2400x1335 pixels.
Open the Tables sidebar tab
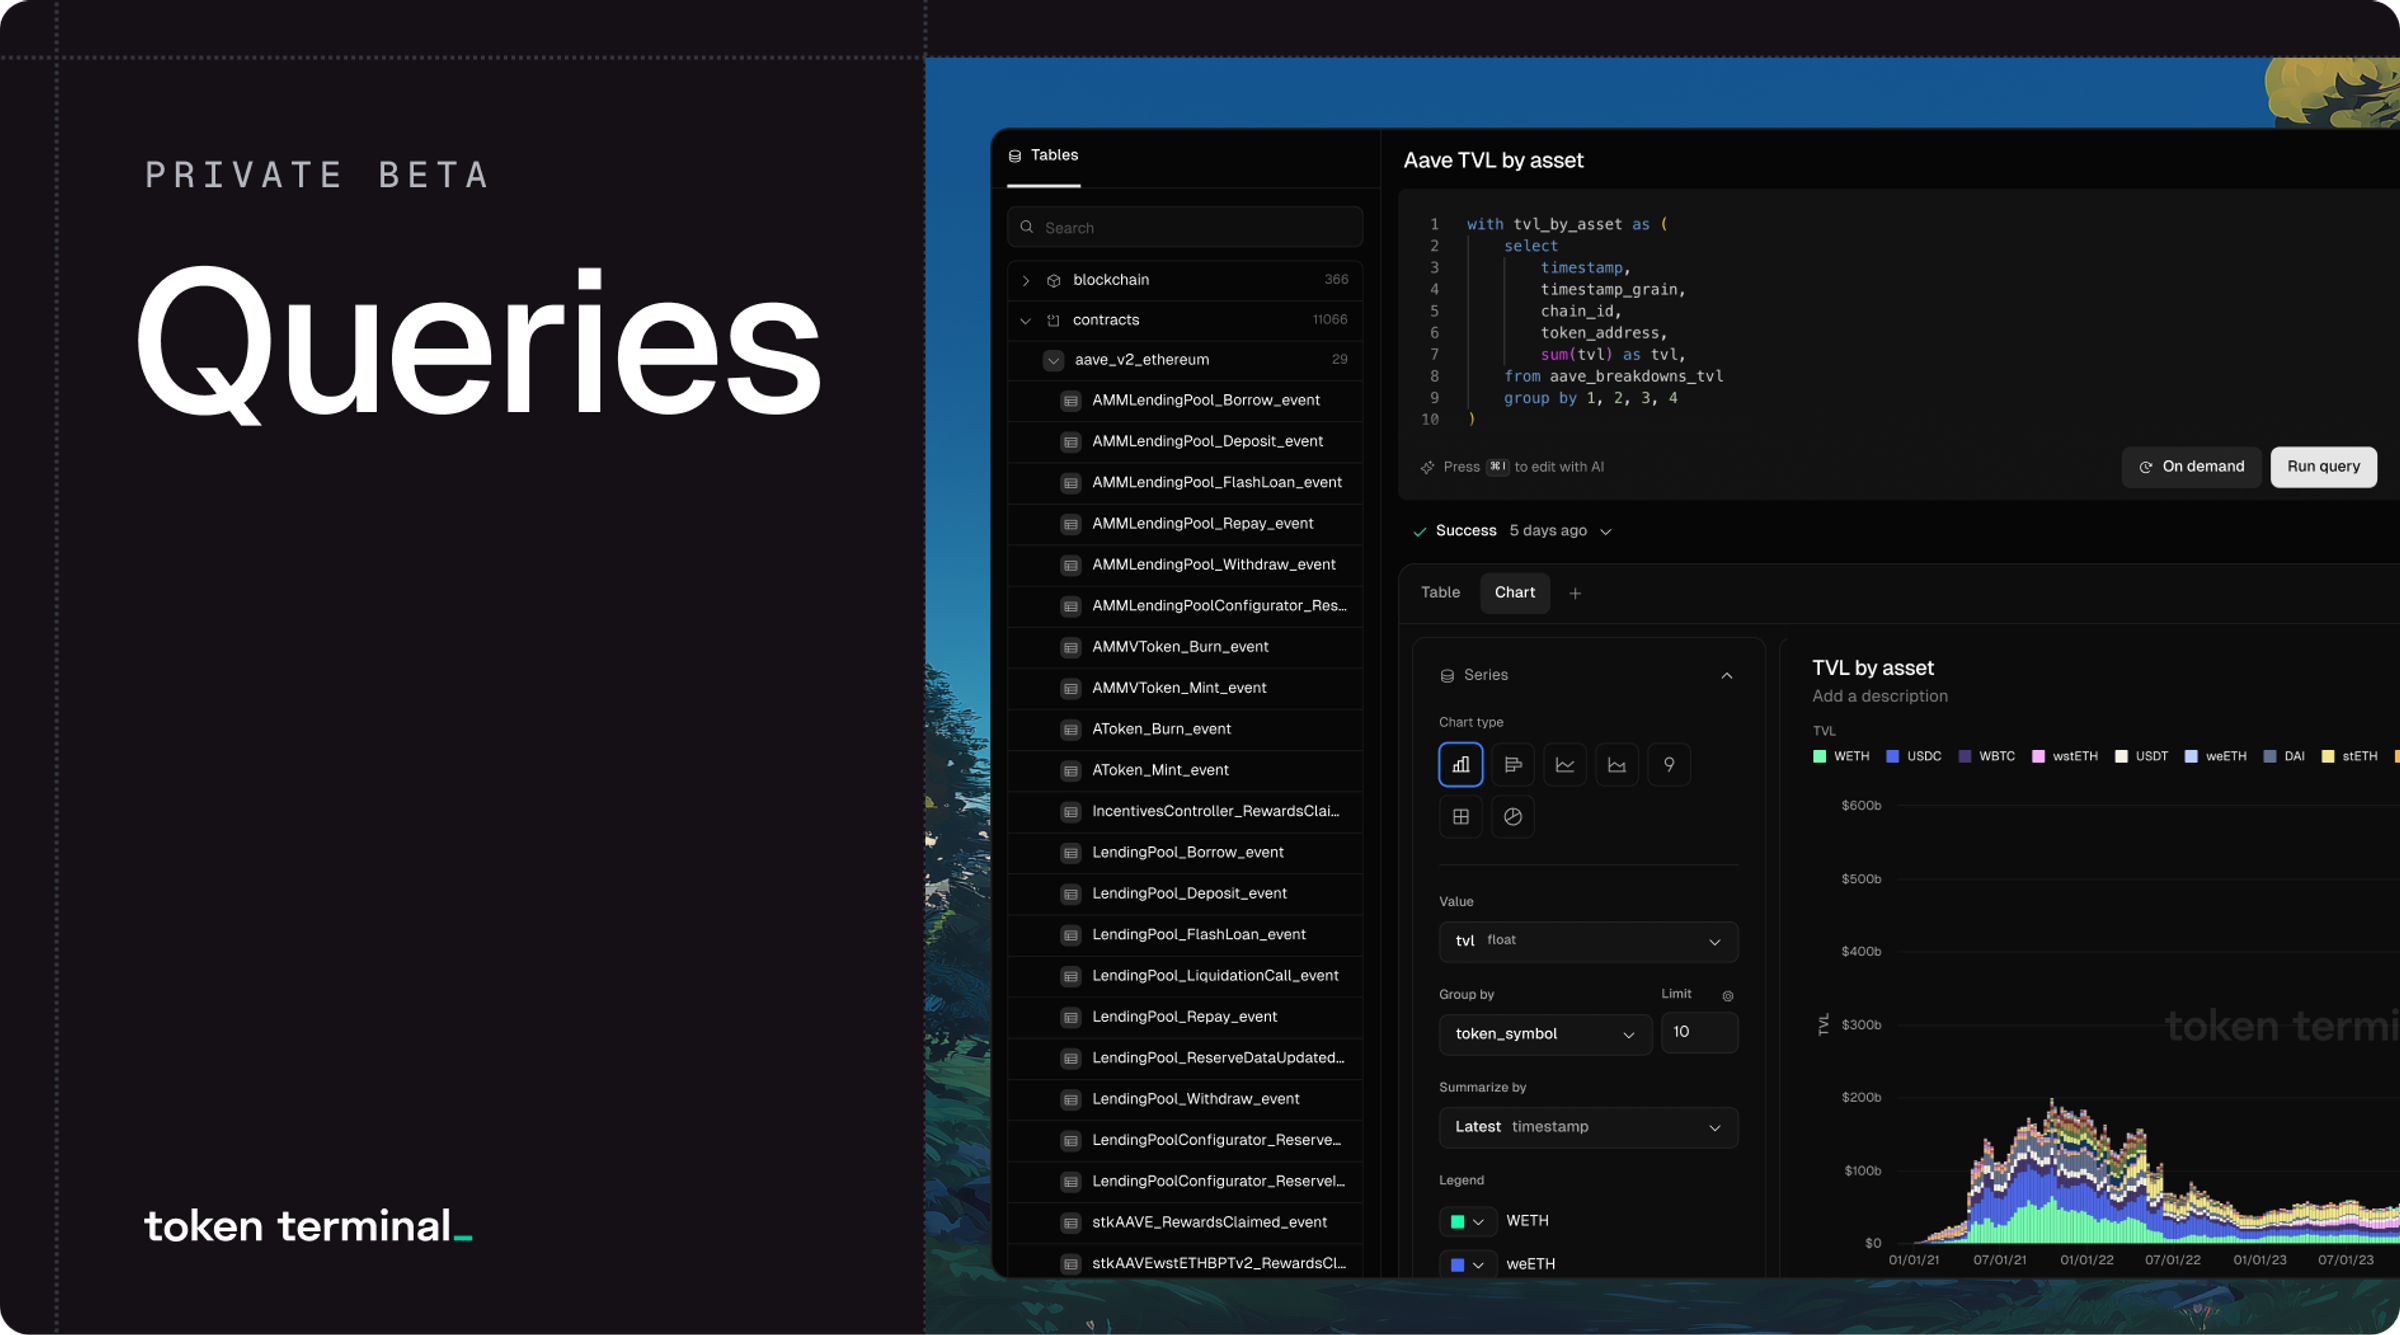click(x=1043, y=156)
